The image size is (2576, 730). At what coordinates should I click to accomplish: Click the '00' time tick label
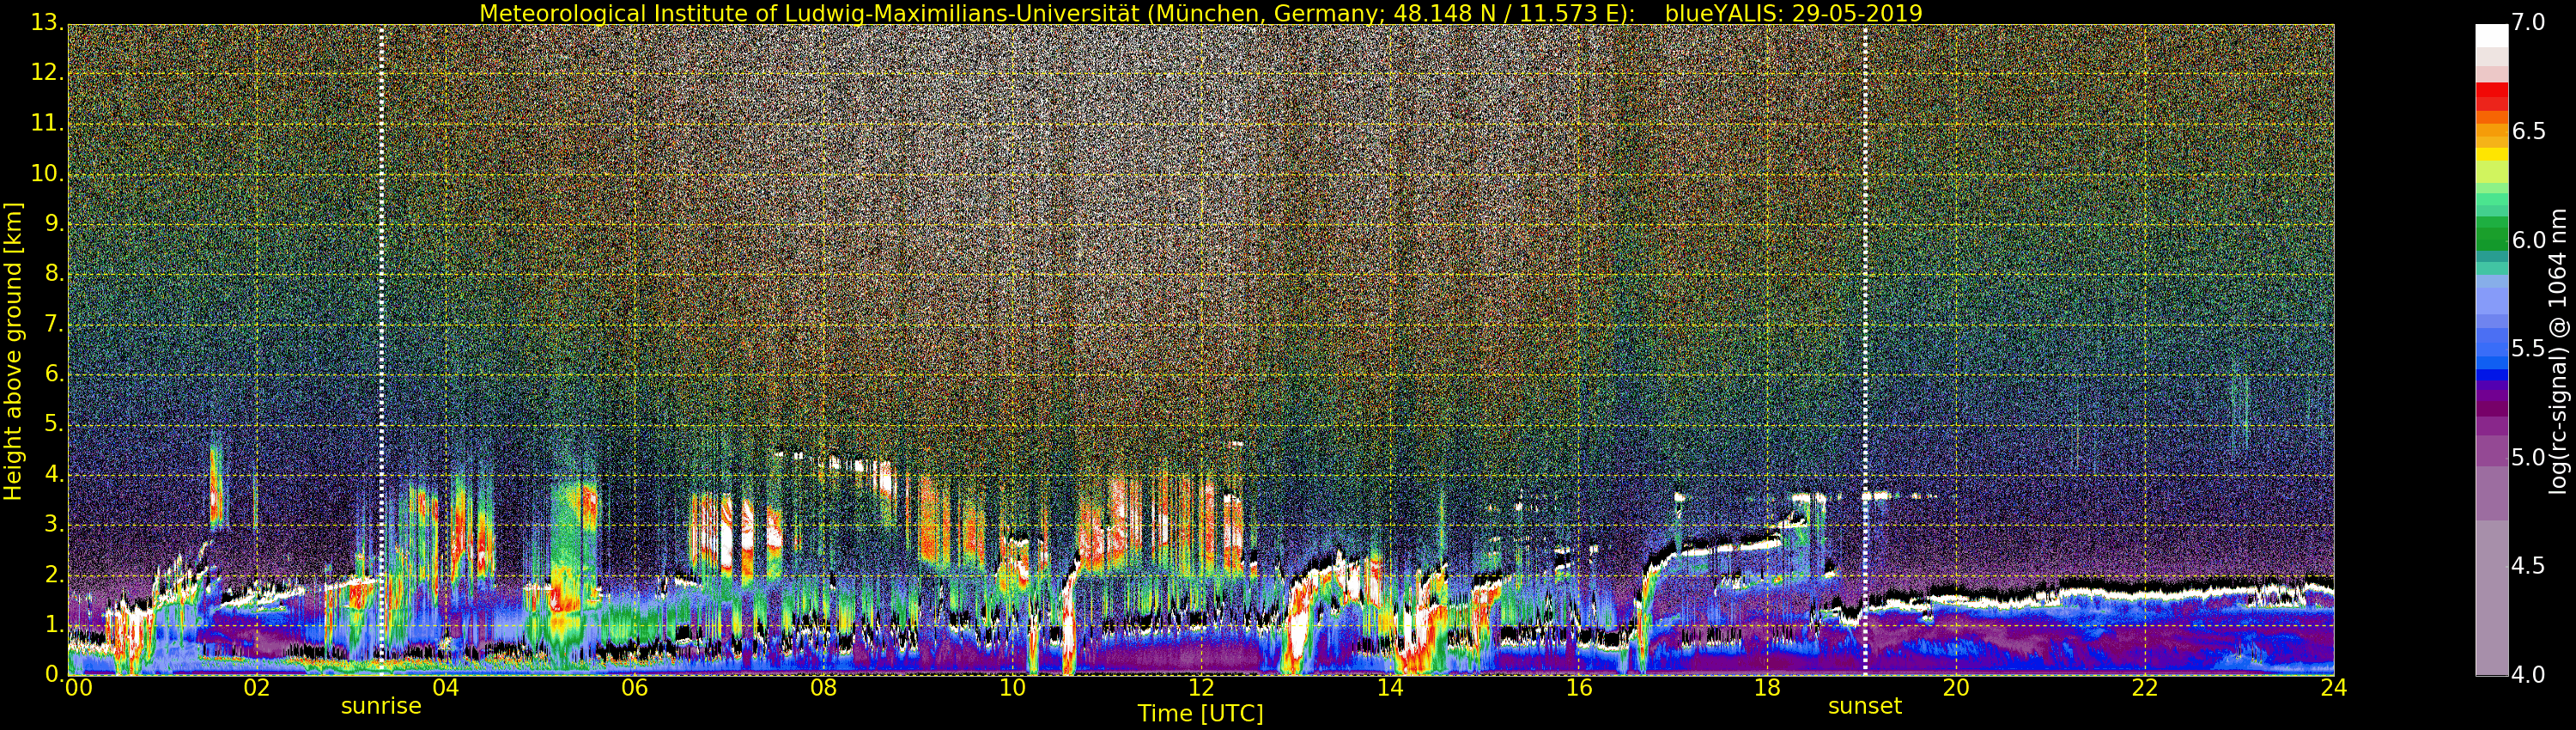pyautogui.click(x=79, y=687)
